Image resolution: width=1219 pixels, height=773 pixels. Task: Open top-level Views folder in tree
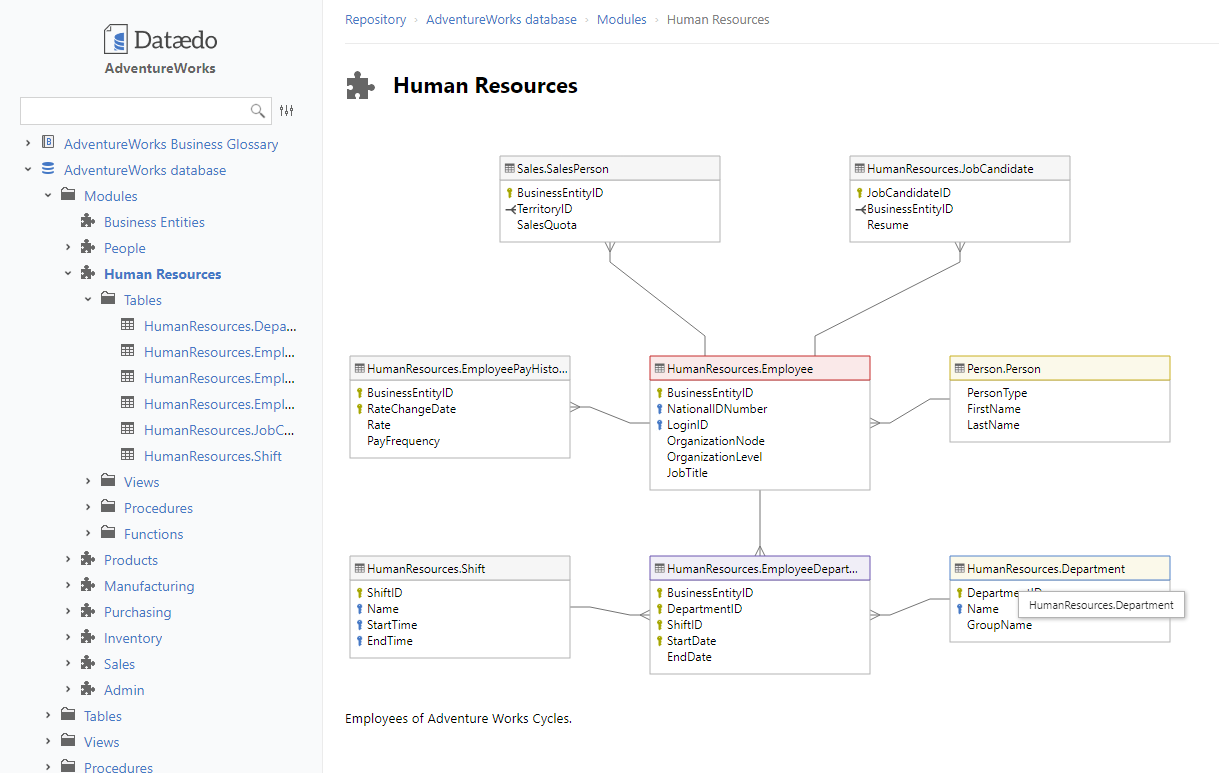pos(102,742)
